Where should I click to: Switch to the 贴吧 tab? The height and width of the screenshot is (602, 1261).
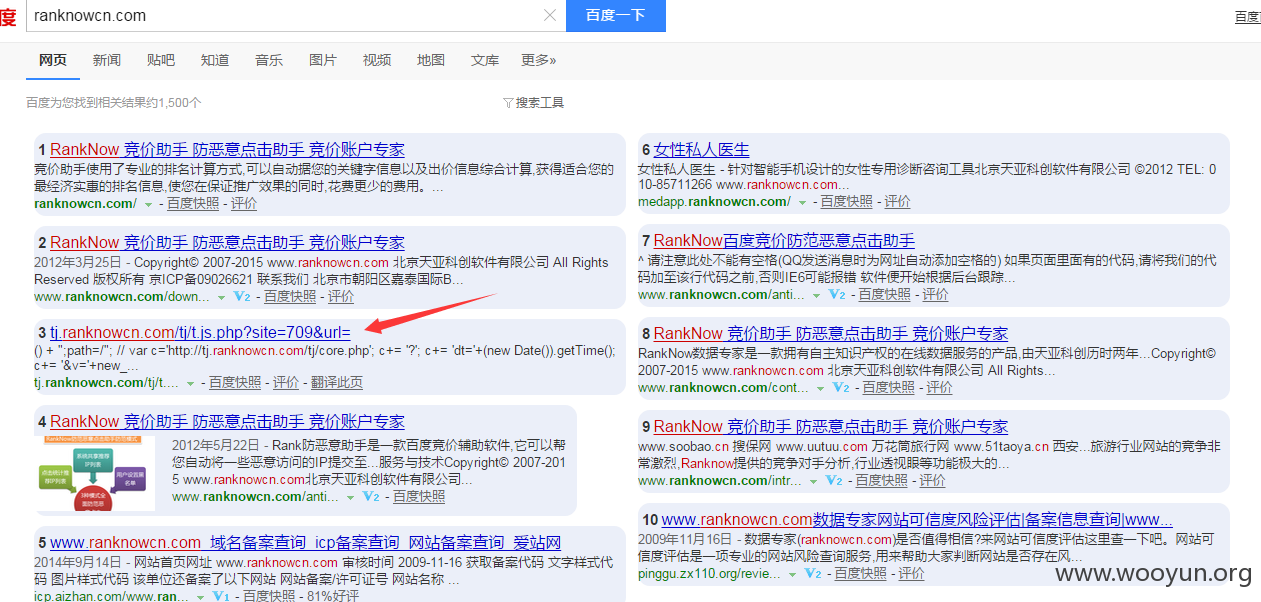[161, 60]
